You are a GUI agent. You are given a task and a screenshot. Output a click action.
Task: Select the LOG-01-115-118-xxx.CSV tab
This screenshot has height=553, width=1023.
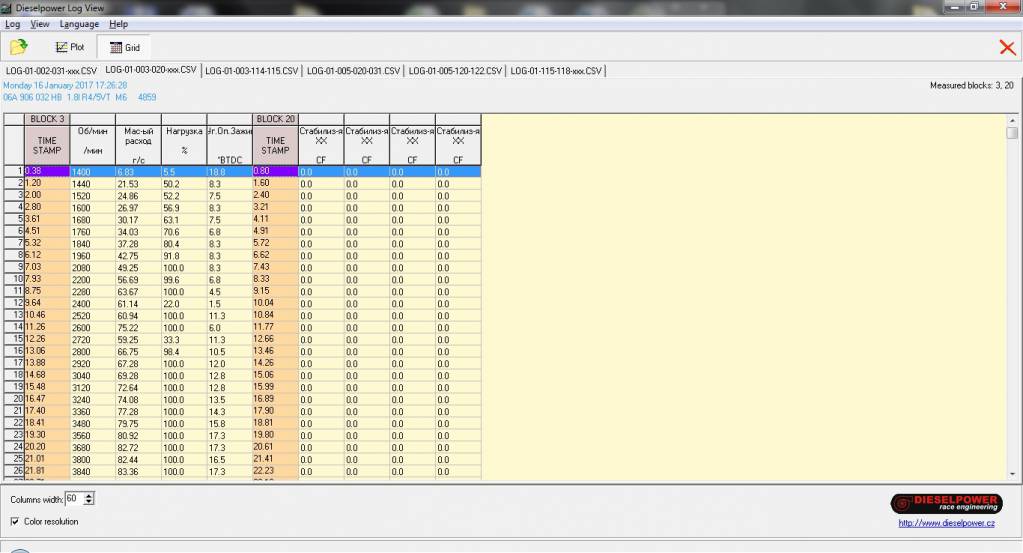point(556,71)
